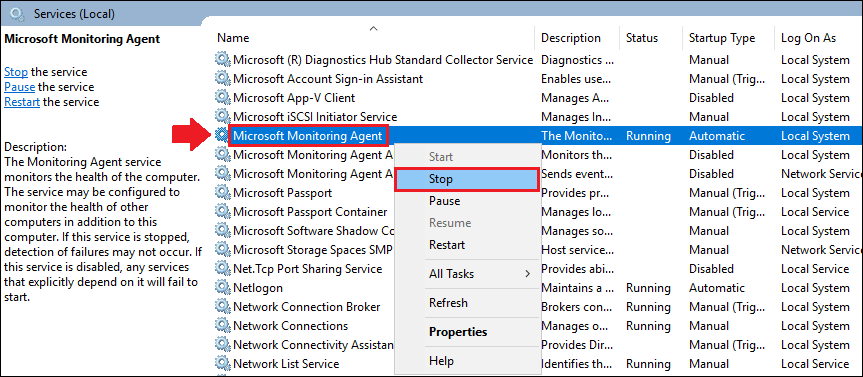The image size is (863, 377).
Task: Click gear icon for Microsoft Passport Container
Action: point(222,212)
